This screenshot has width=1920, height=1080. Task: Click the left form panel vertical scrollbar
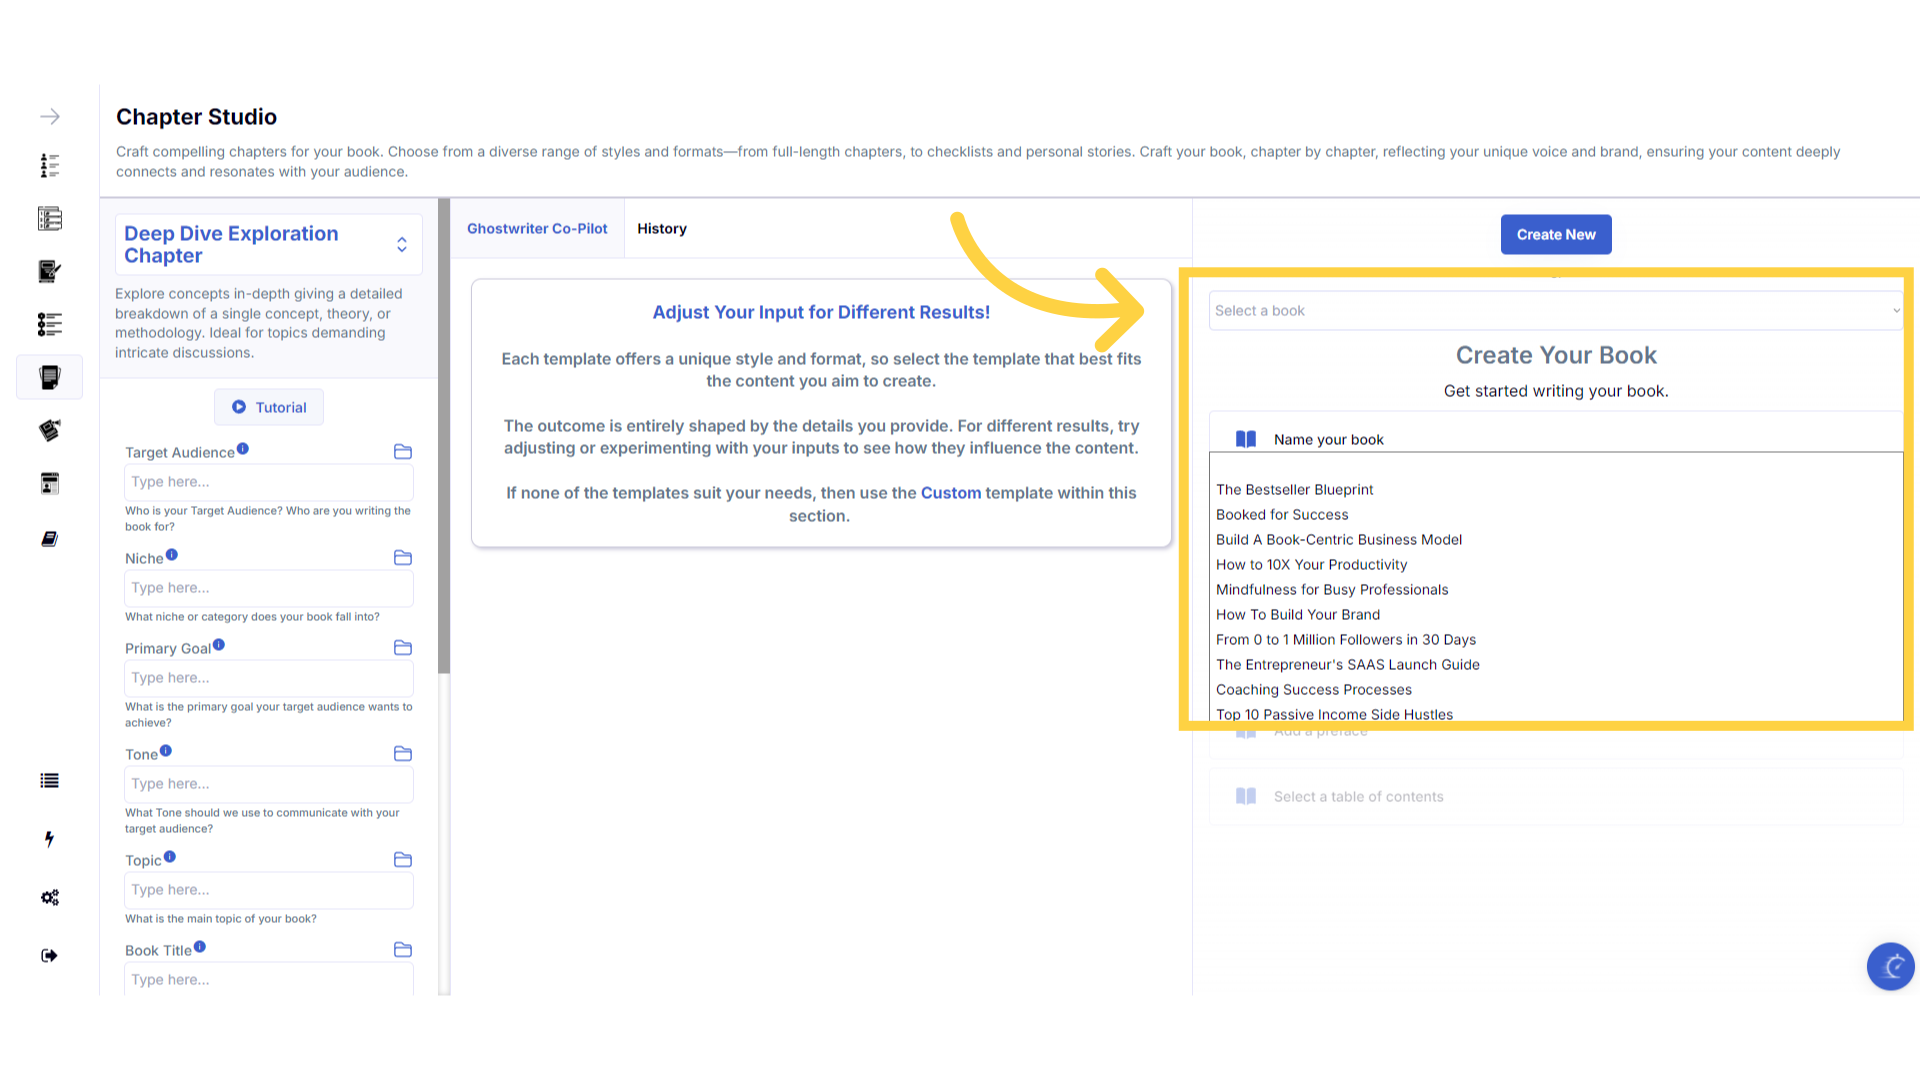coord(444,436)
